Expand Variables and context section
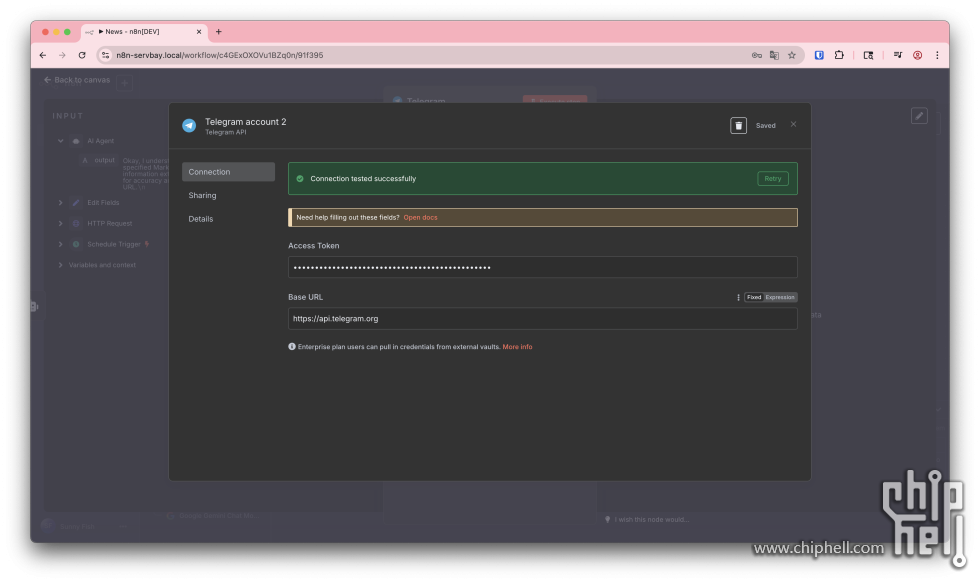 click(x=61, y=265)
